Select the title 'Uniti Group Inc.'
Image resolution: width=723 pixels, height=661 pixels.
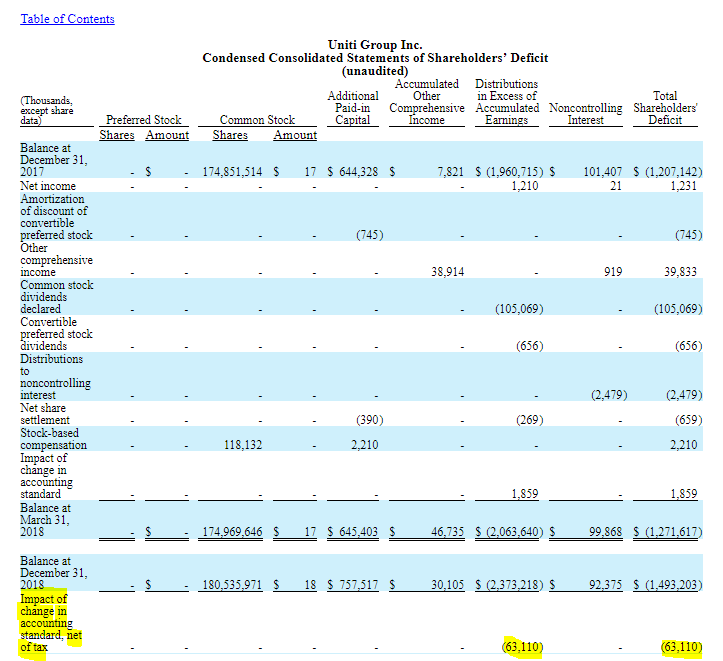[375, 45]
